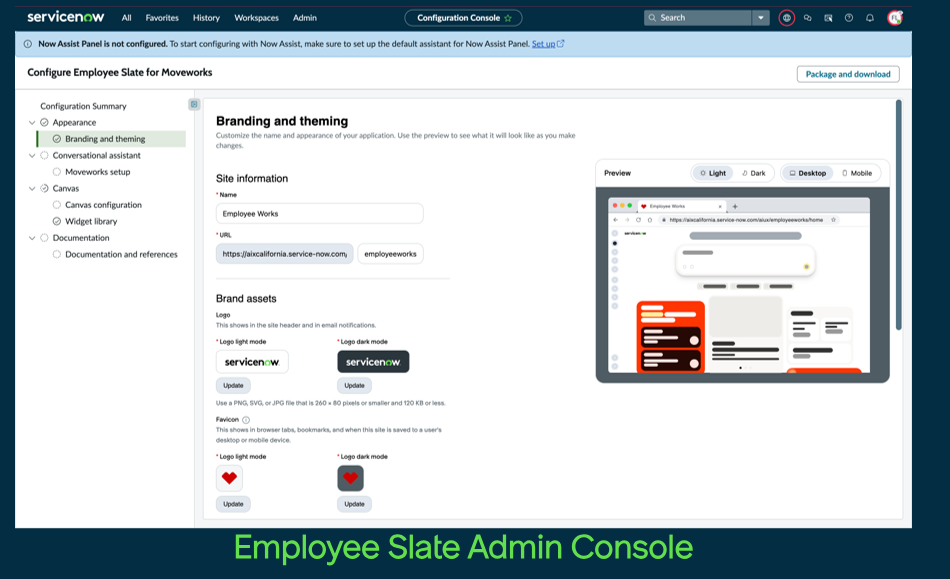950x579 pixels.
Task: Open the help question mark icon
Action: [x=849, y=18]
